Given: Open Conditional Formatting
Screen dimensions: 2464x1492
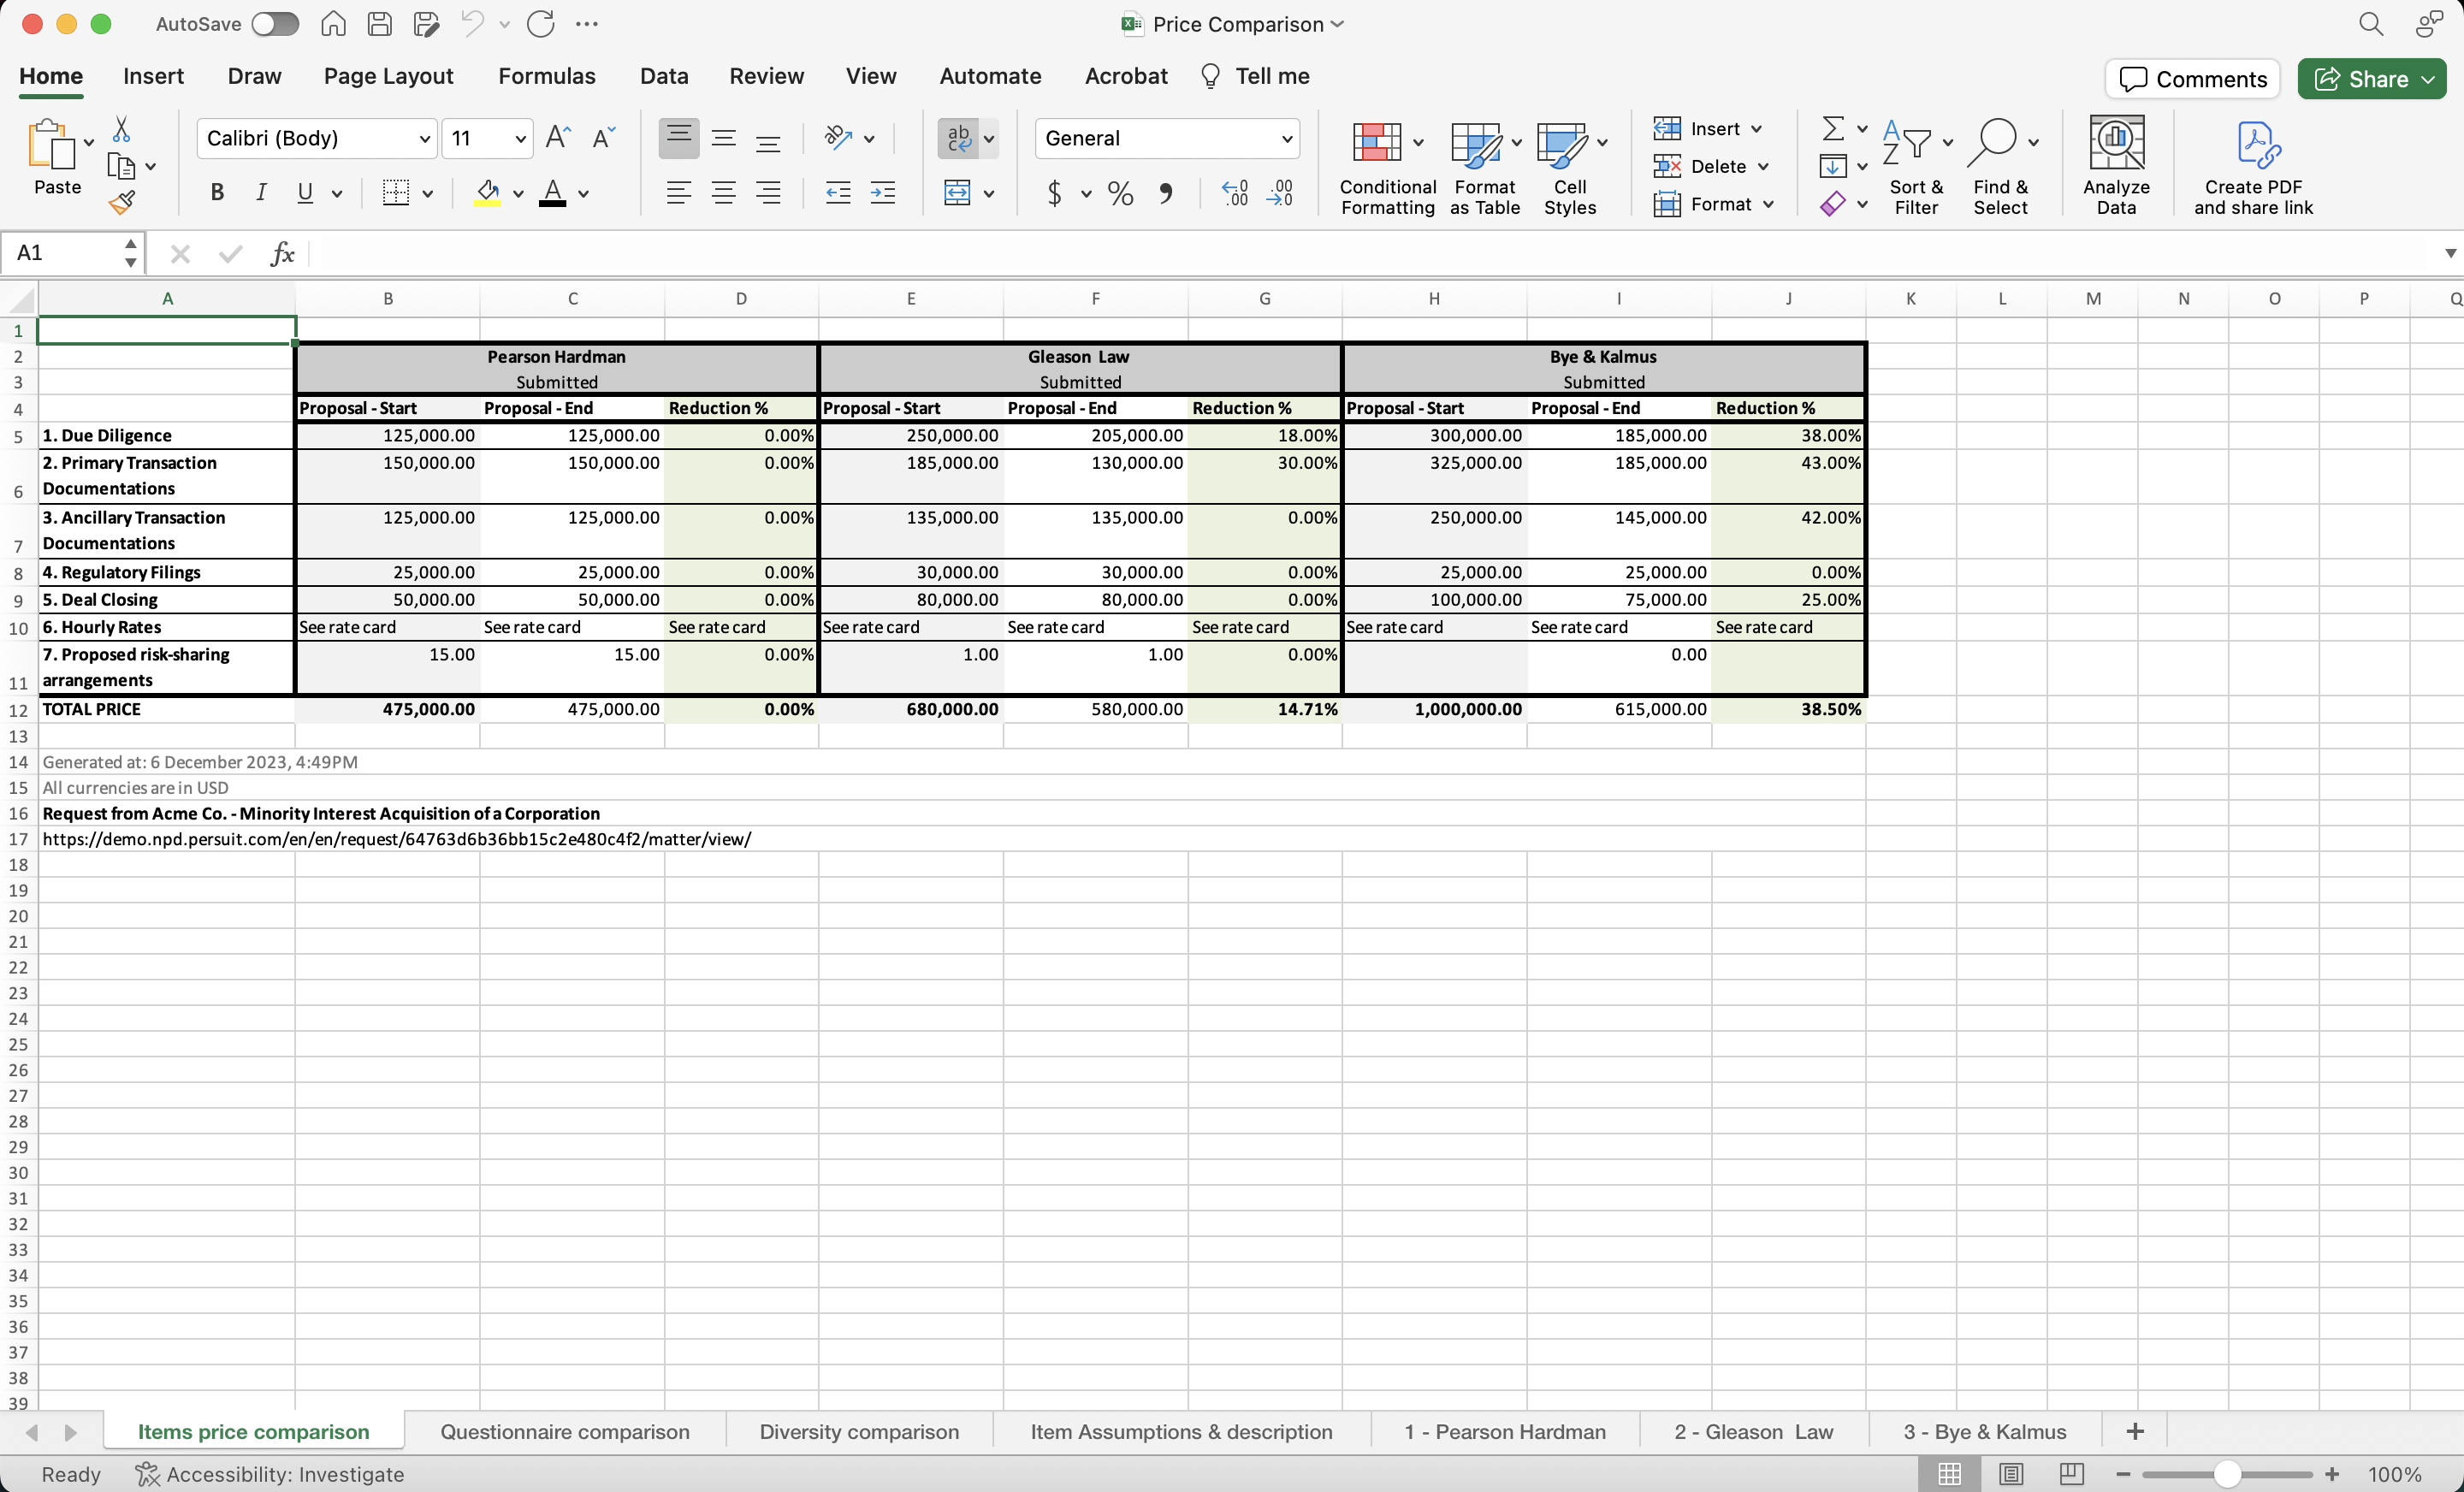Looking at the screenshot, I should point(1387,166).
